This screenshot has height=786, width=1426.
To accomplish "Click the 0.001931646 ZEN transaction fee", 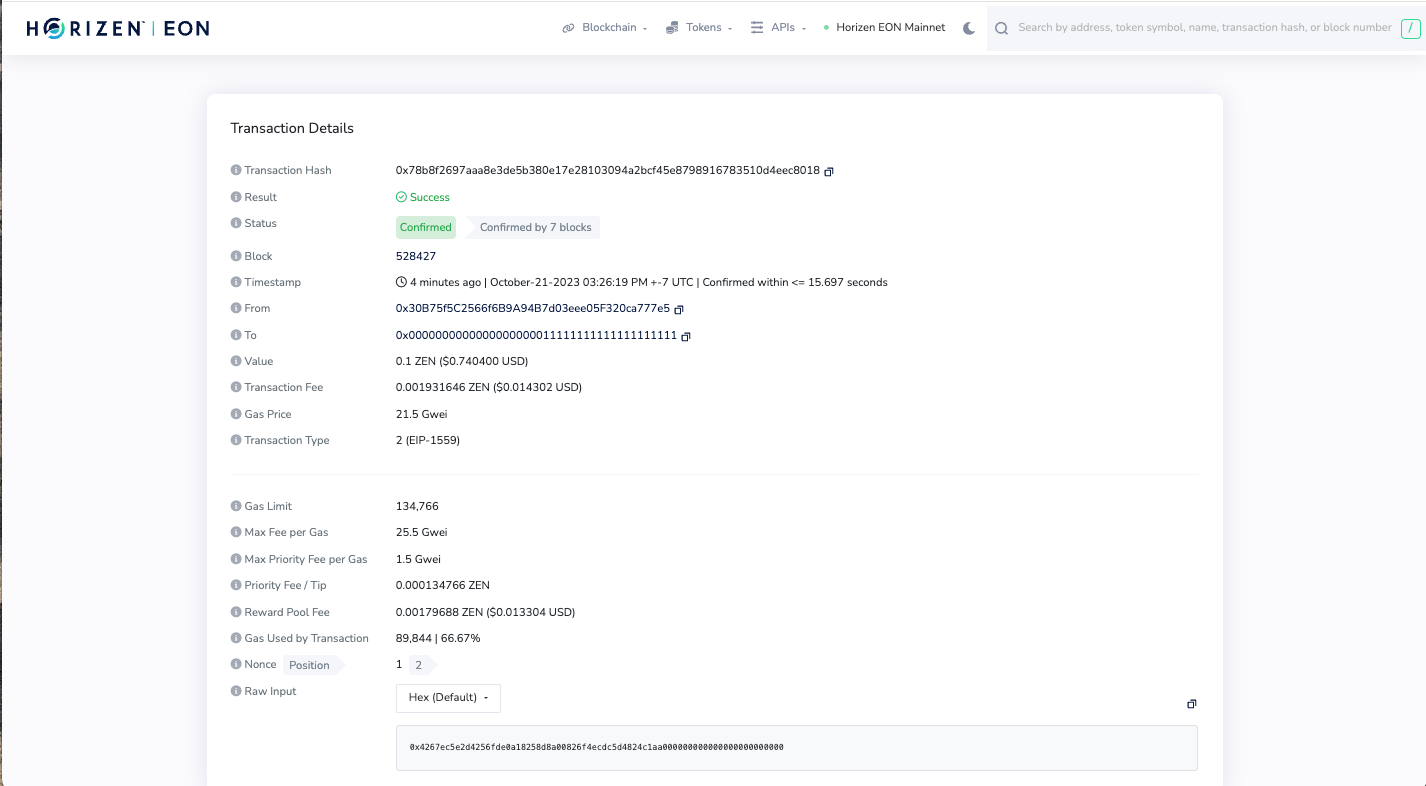I will click(x=489, y=387).
